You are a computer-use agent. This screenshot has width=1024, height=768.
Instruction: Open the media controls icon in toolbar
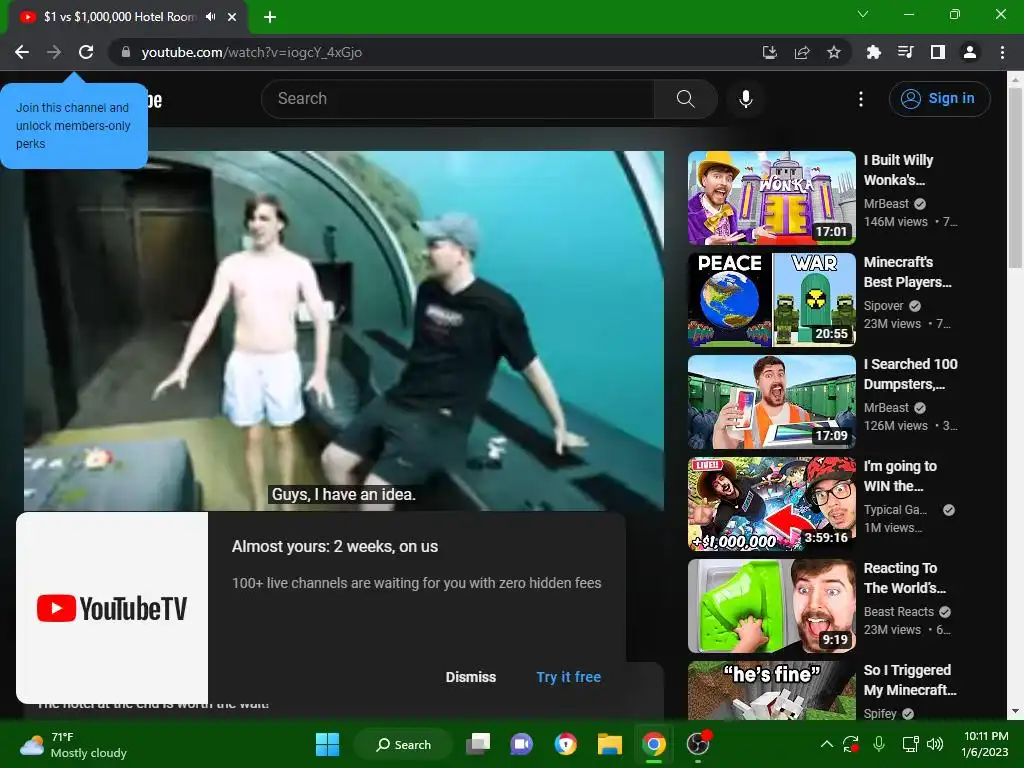[906, 52]
